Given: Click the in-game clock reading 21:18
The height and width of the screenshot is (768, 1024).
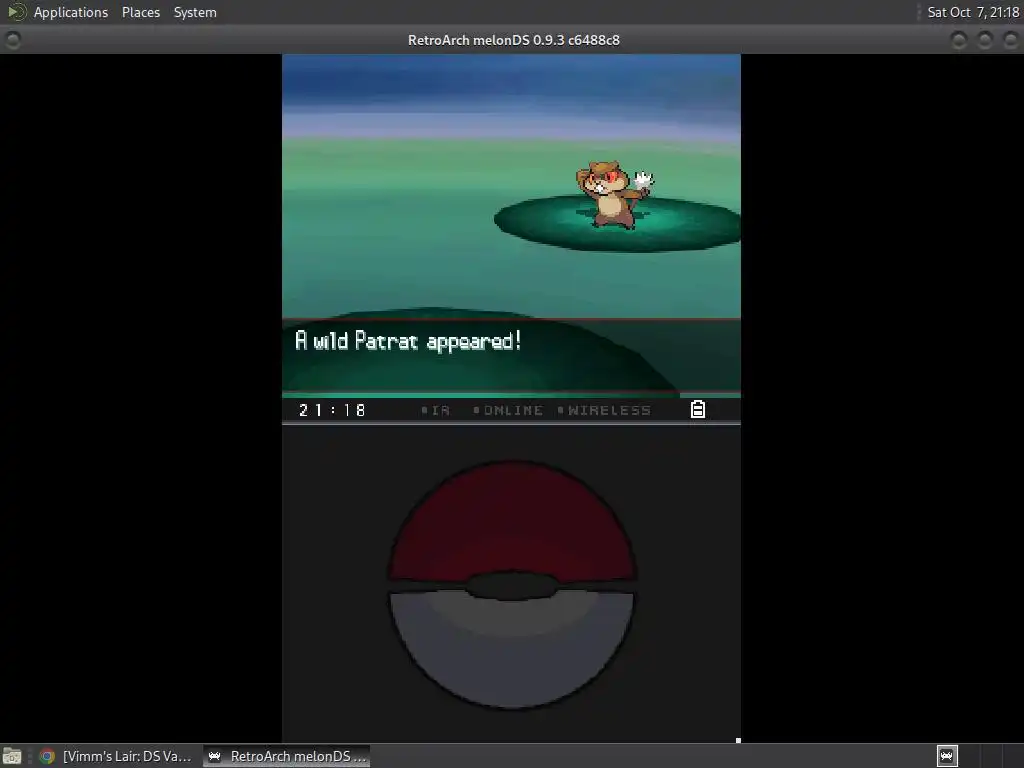Looking at the screenshot, I should coord(332,410).
